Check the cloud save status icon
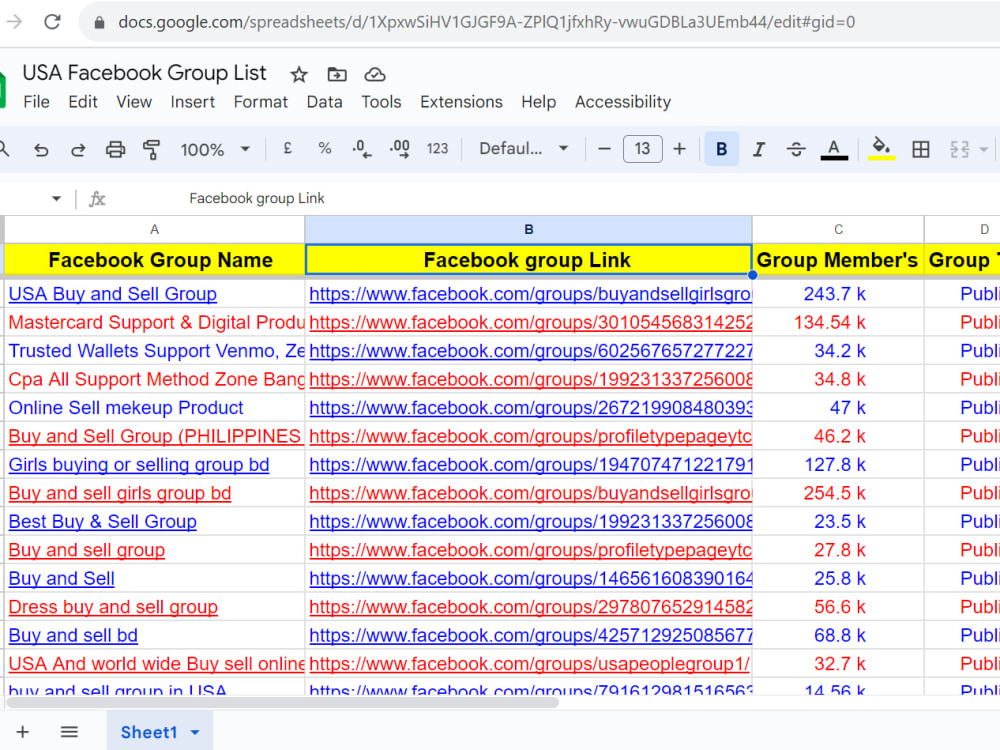Image resolution: width=1000 pixels, height=750 pixels. [374, 75]
